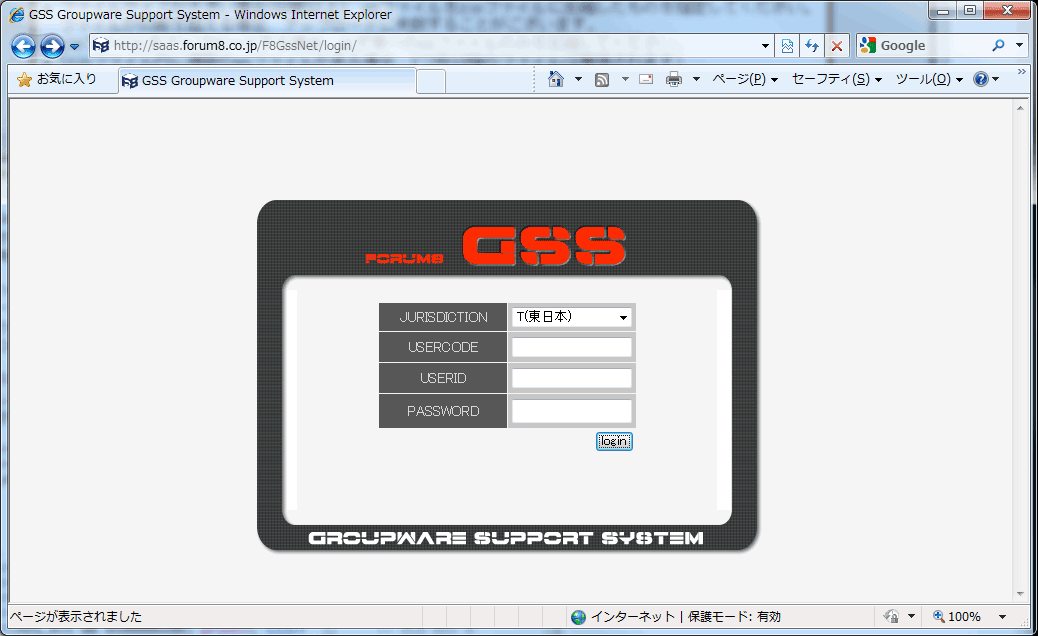Expand the Print dropdown arrow
This screenshot has width=1038, height=636.
[x=696, y=79]
